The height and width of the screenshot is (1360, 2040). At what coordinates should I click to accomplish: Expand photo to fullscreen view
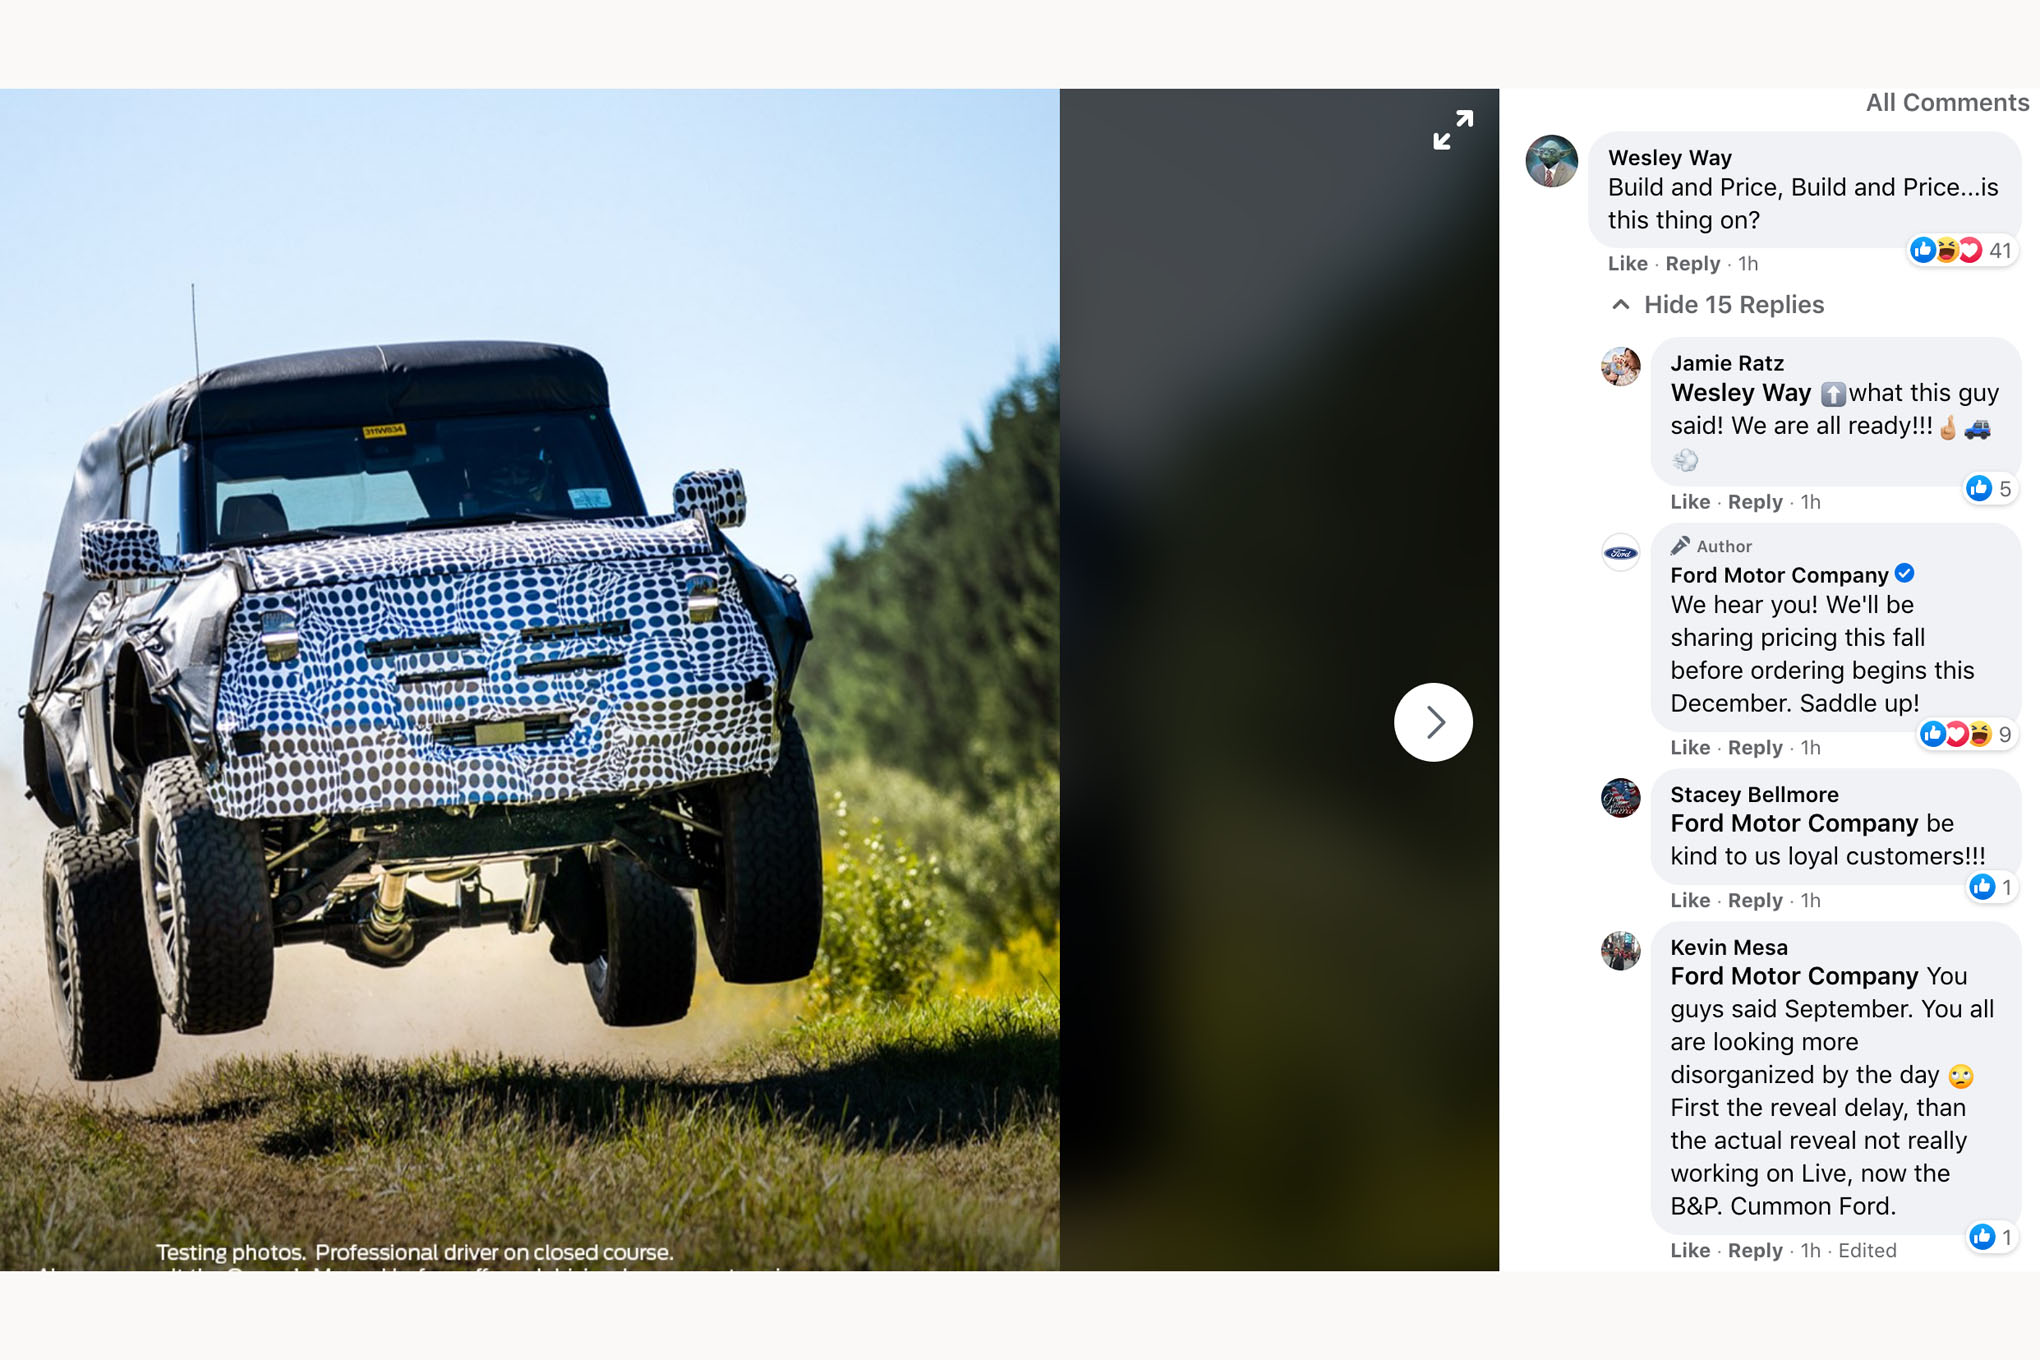coord(1452,130)
